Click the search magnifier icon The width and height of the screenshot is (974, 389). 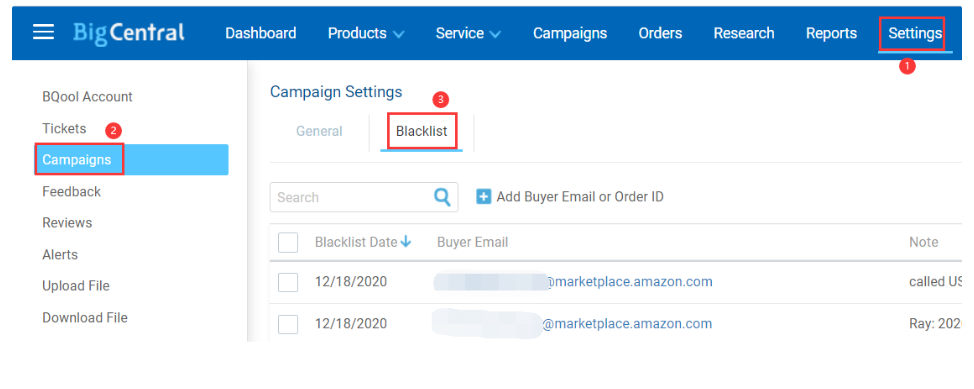click(x=442, y=197)
